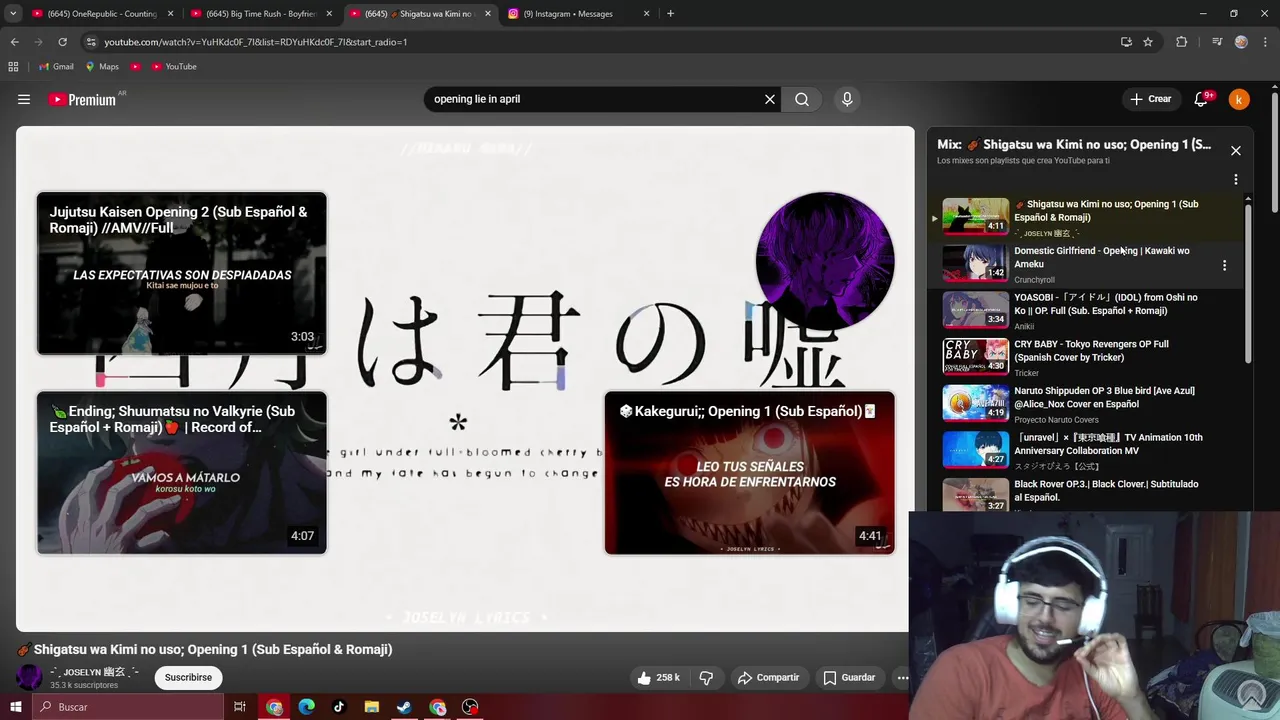Open the JOSELYN channel name link

[94, 672]
